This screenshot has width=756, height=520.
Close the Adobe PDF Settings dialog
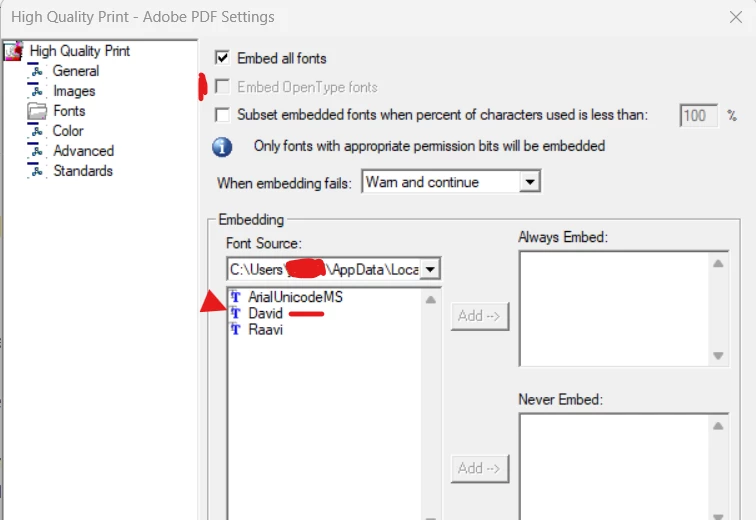735,17
